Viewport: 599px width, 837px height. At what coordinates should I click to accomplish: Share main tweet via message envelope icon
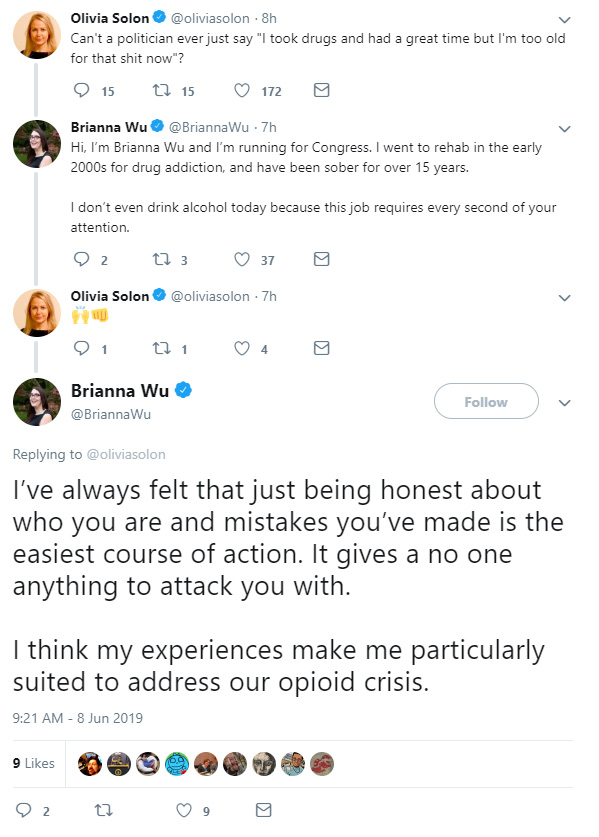(x=264, y=810)
